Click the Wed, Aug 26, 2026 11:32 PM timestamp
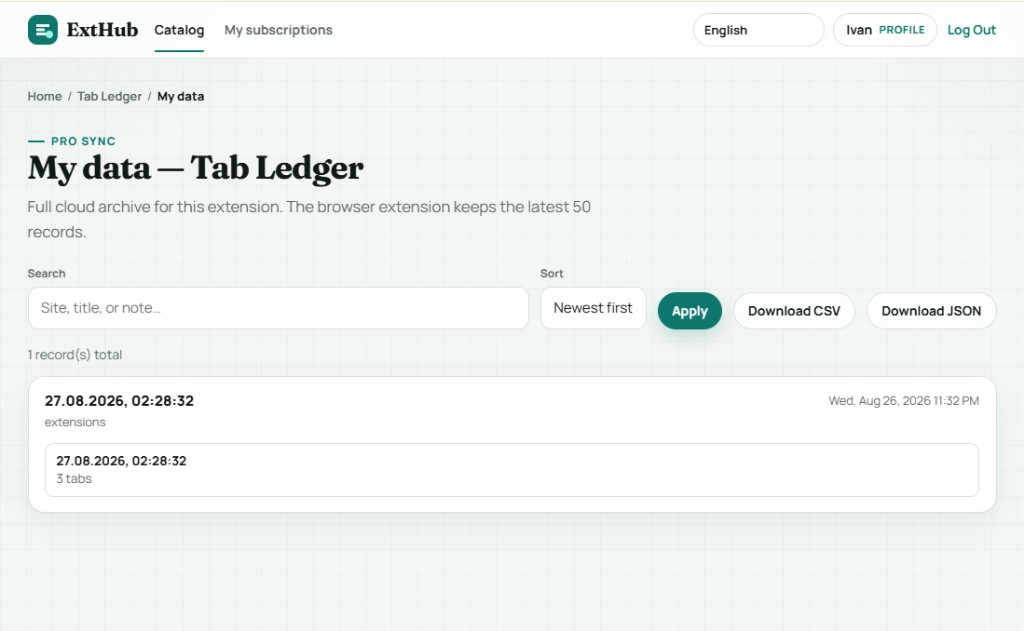The height and width of the screenshot is (631, 1024). [904, 401]
